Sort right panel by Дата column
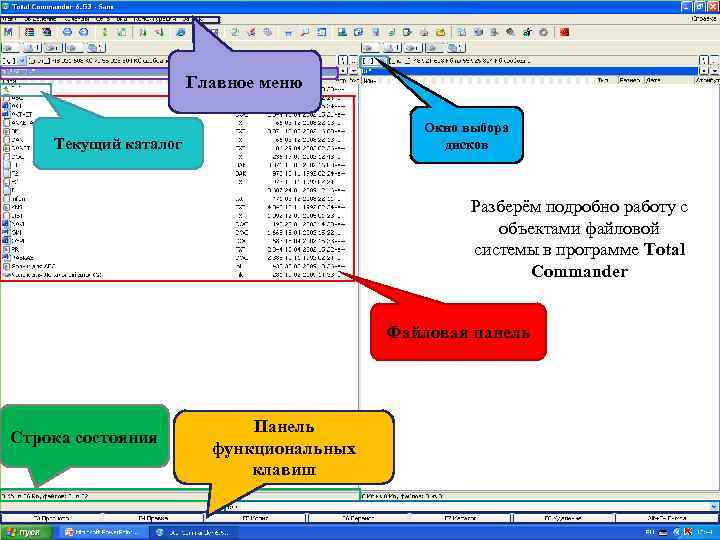 (668, 80)
